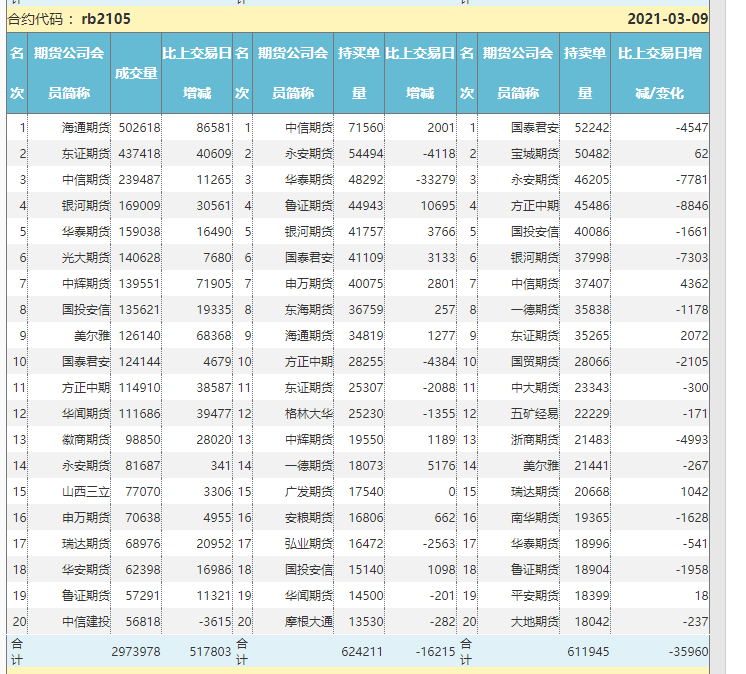Click the negative change value -3615
The width and height of the screenshot is (746, 674).
click(x=214, y=622)
